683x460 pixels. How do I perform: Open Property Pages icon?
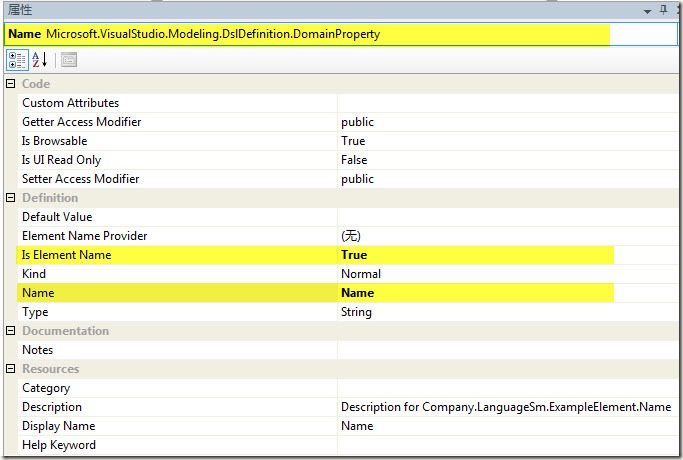coord(69,60)
